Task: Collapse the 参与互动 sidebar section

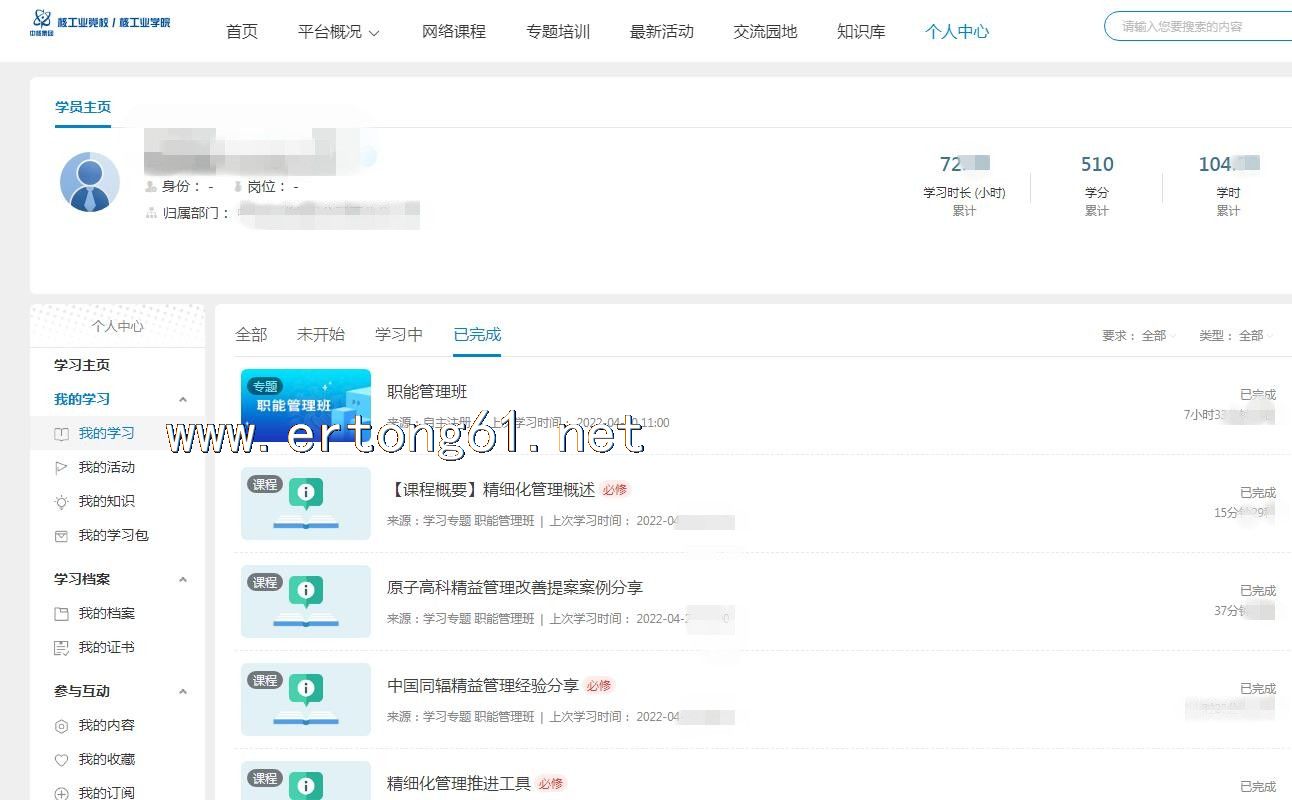Action: tap(182, 692)
